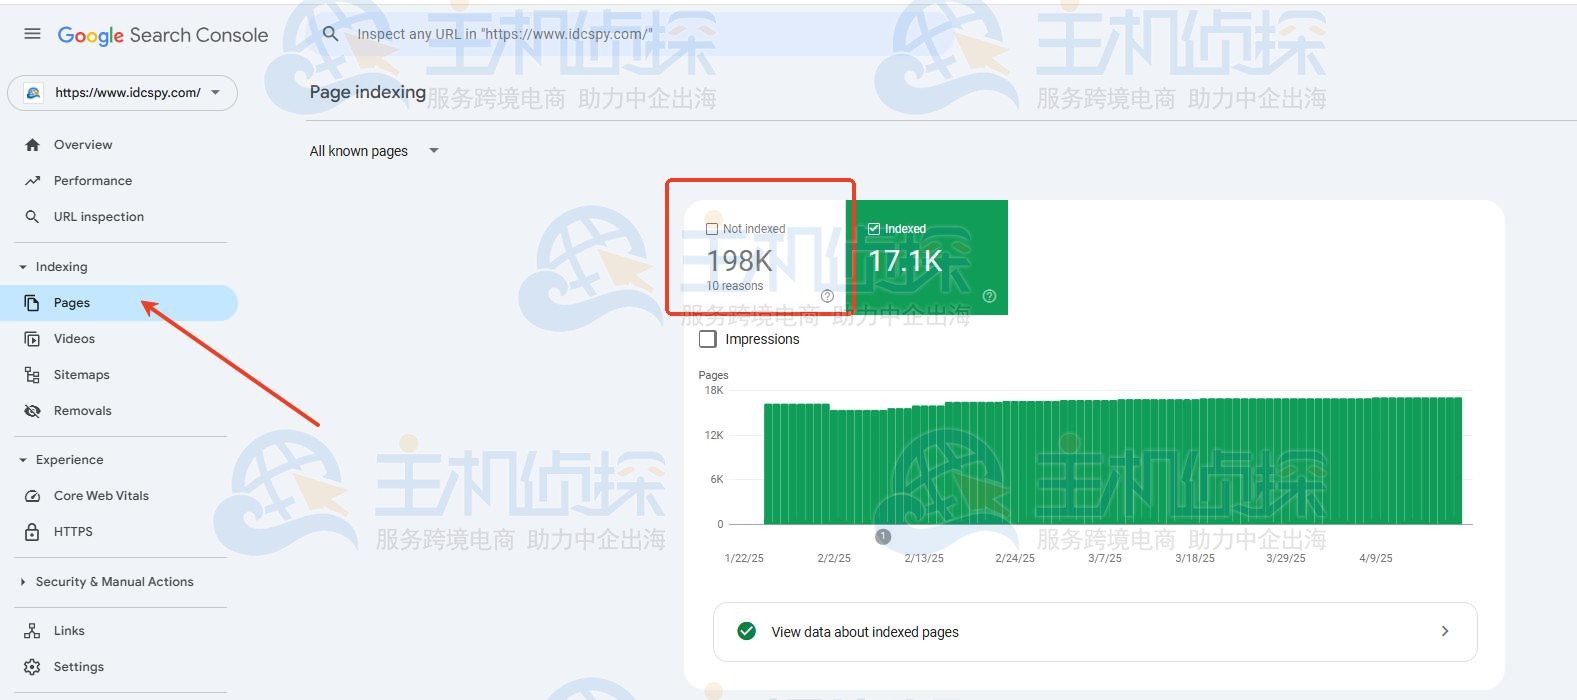1577x700 pixels.
Task: Enable the Not indexed checkbox
Action: pos(712,229)
